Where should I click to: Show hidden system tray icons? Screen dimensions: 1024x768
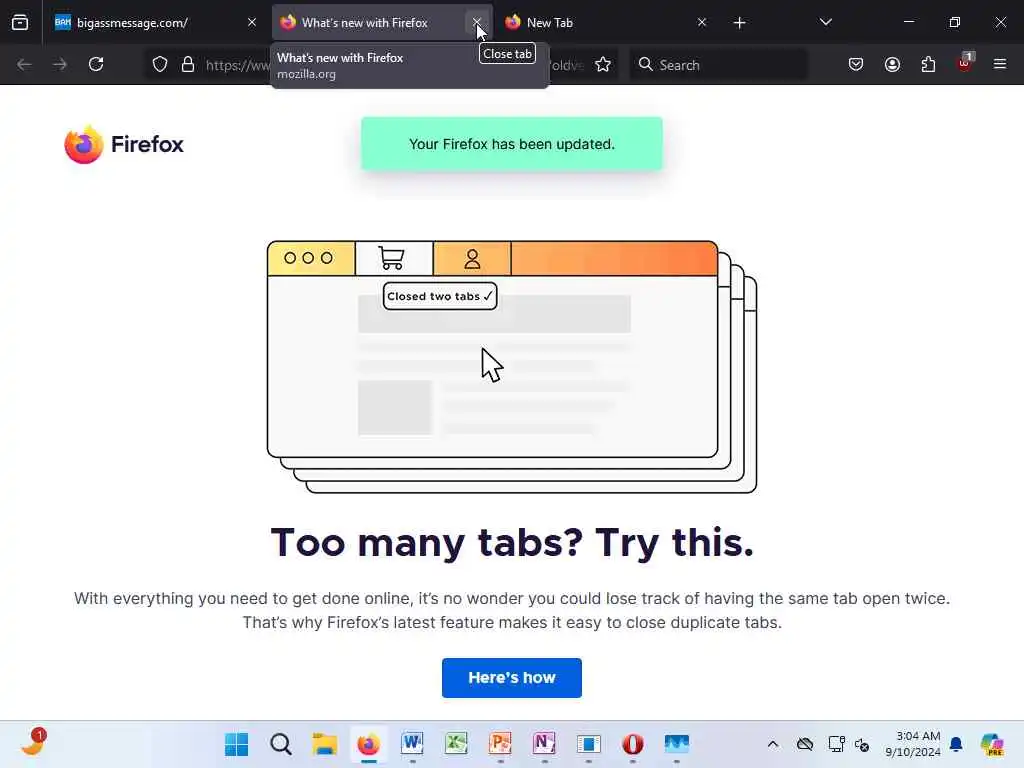tap(773, 744)
